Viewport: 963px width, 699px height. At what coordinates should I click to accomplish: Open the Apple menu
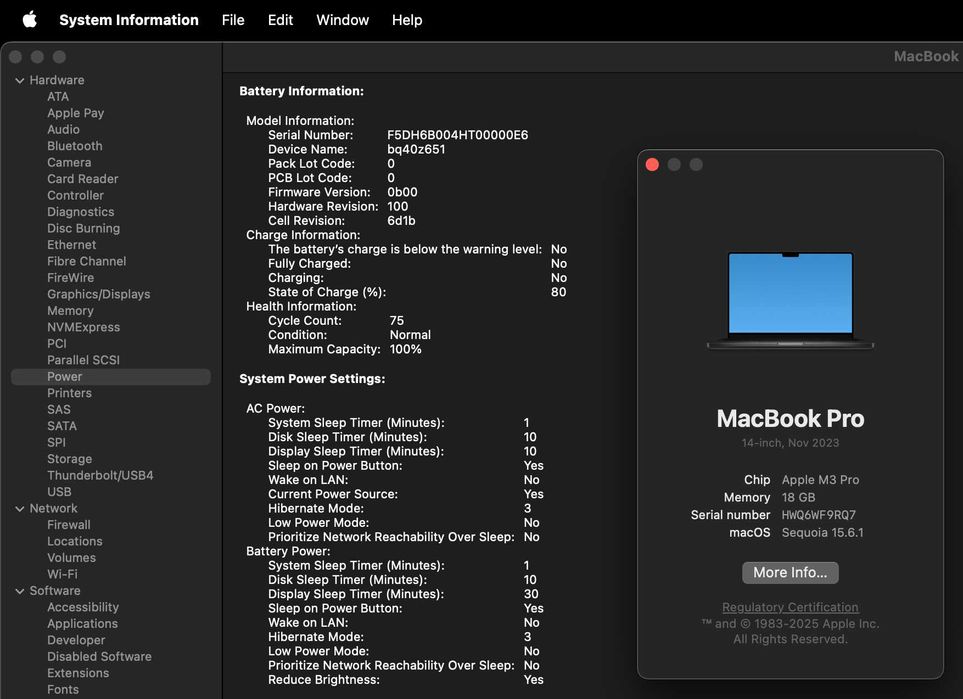coord(29,20)
